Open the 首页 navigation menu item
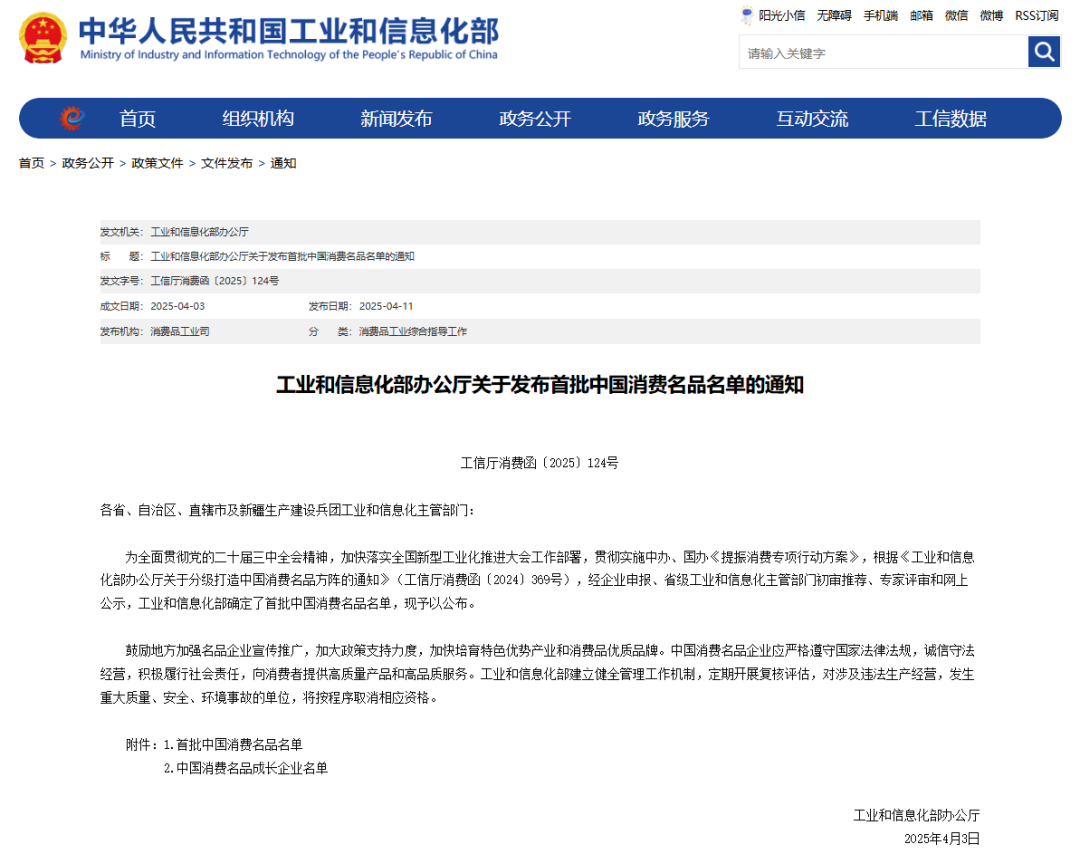The width and height of the screenshot is (1080, 854). pyautogui.click(x=138, y=119)
